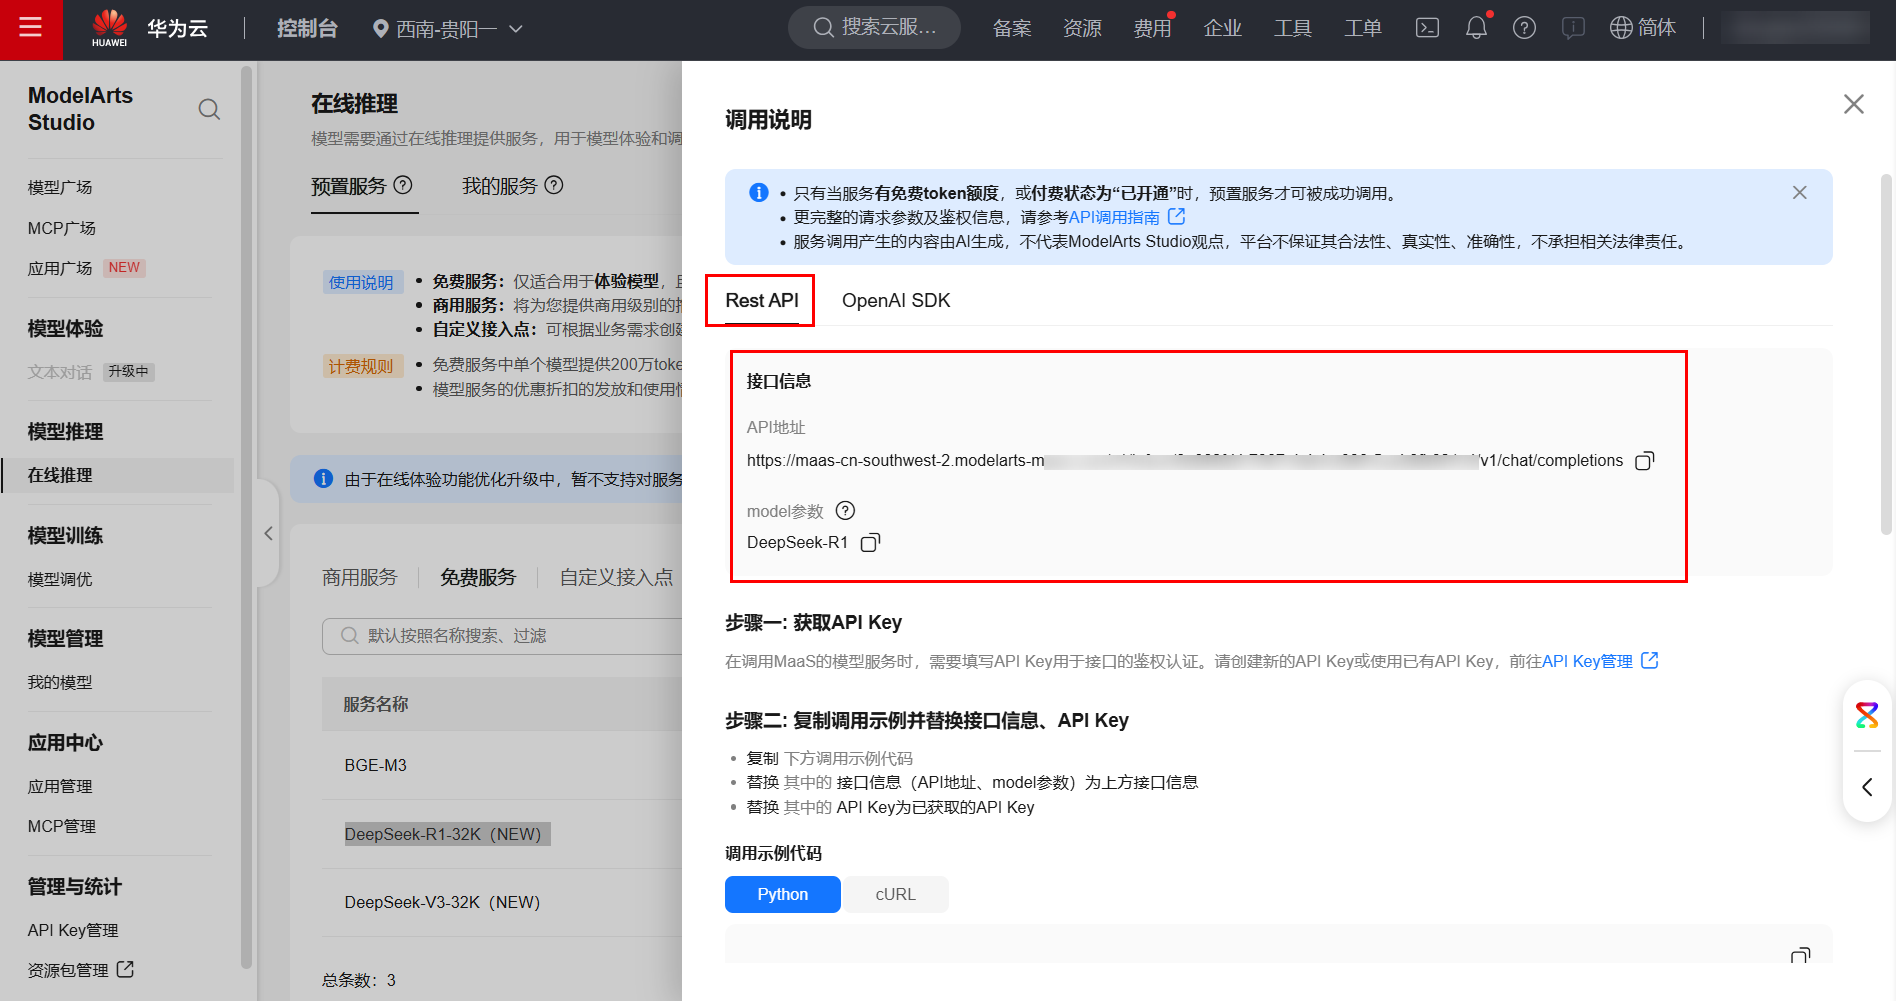Image resolution: width=1896 pixels, height=1001 pixels.
Task: Go to MCP广场 in sidebar
Action: click(62, 228)
